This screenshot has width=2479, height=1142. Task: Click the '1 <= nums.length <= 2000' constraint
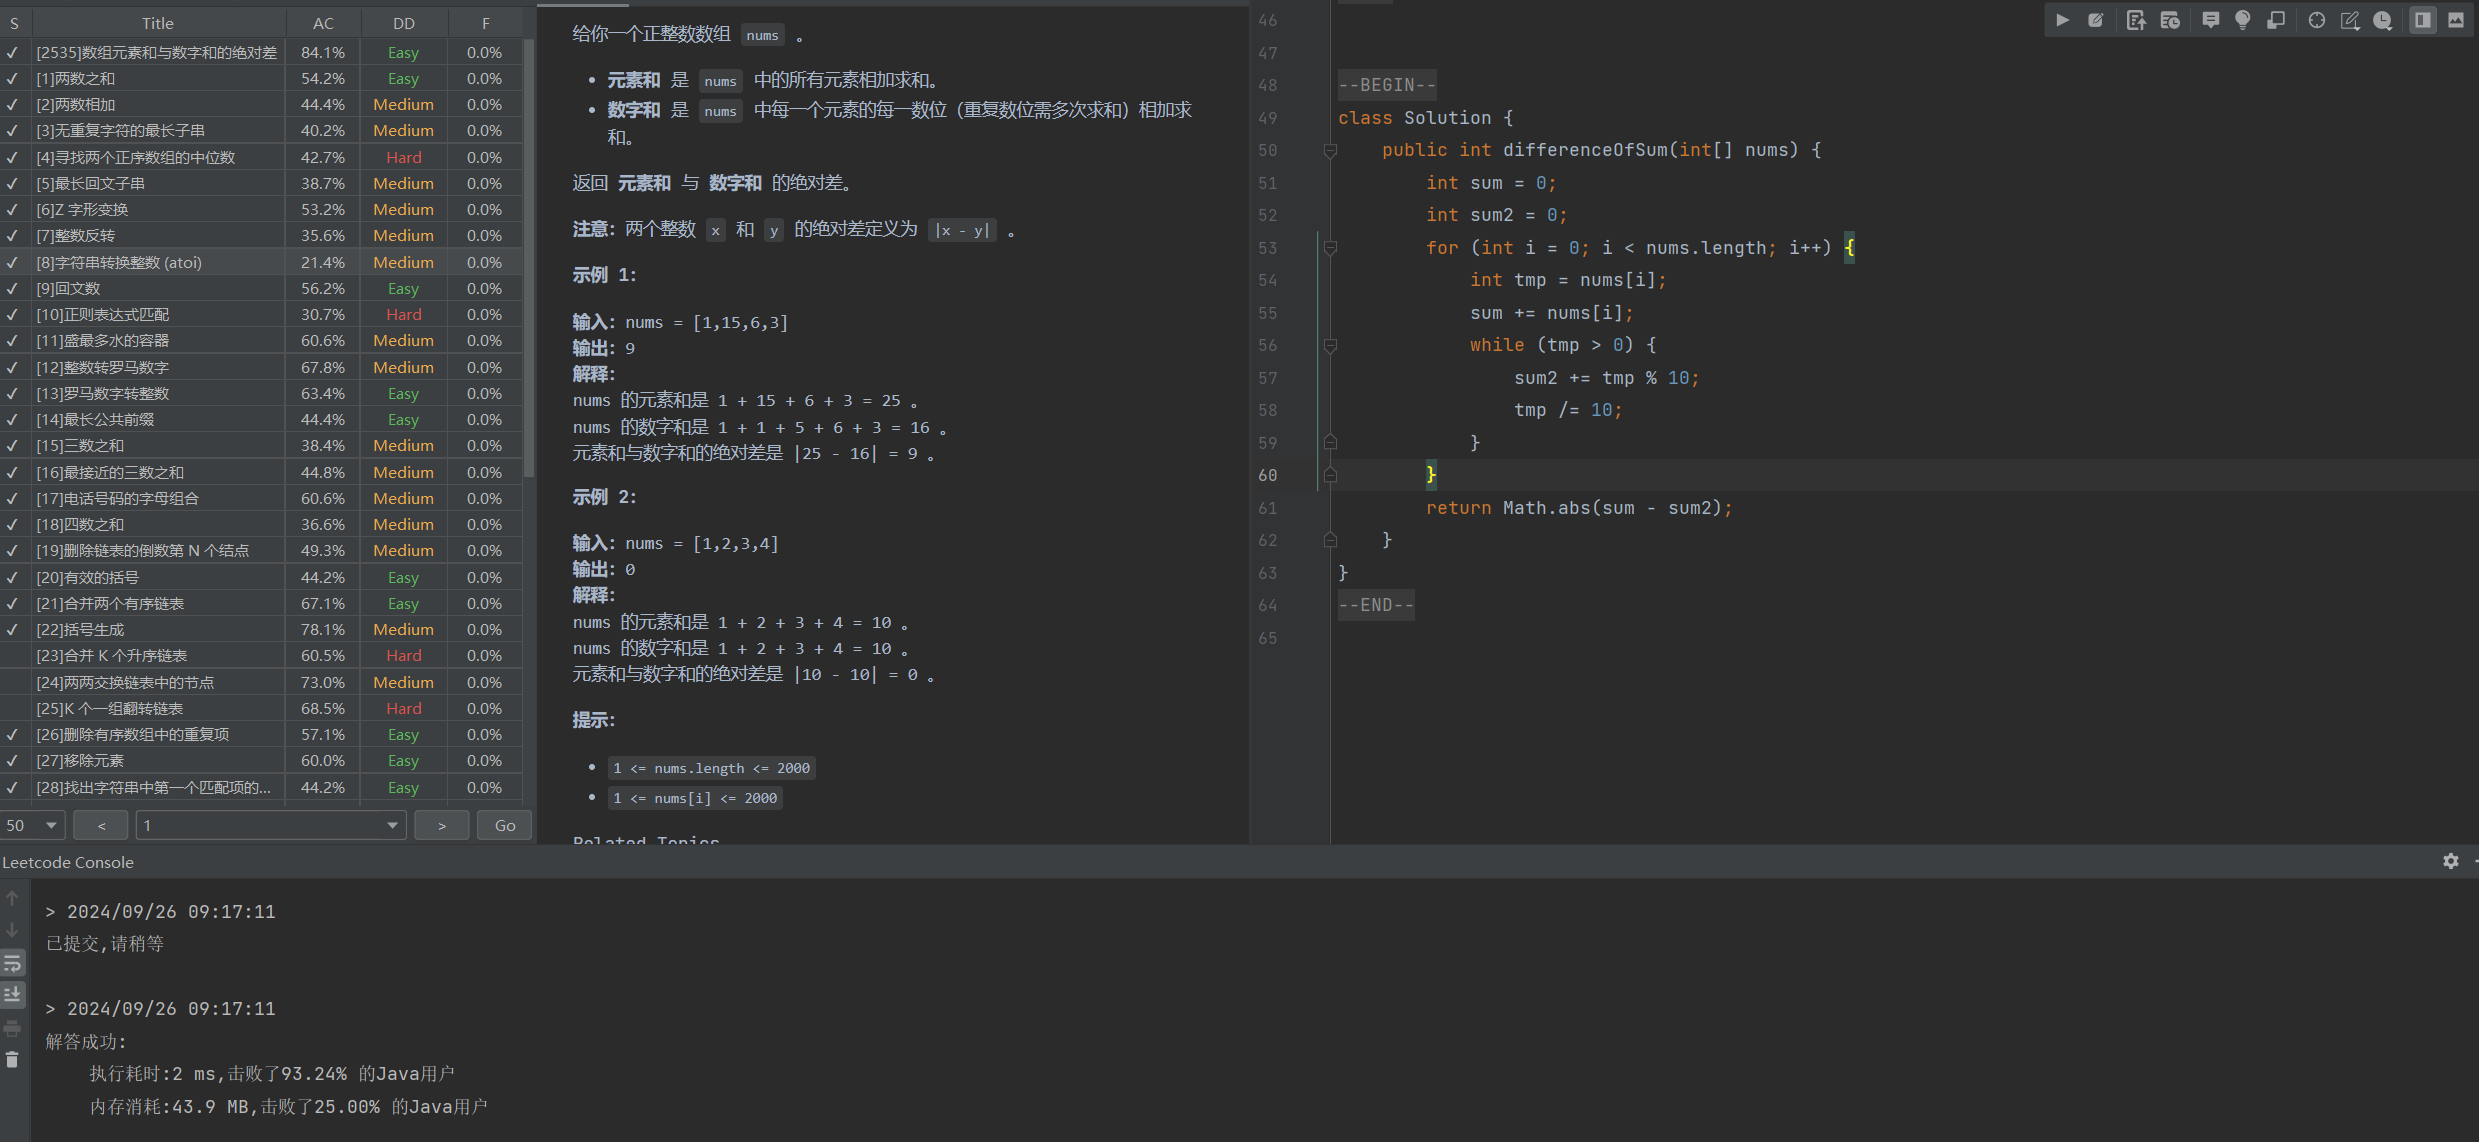(712, 768)
